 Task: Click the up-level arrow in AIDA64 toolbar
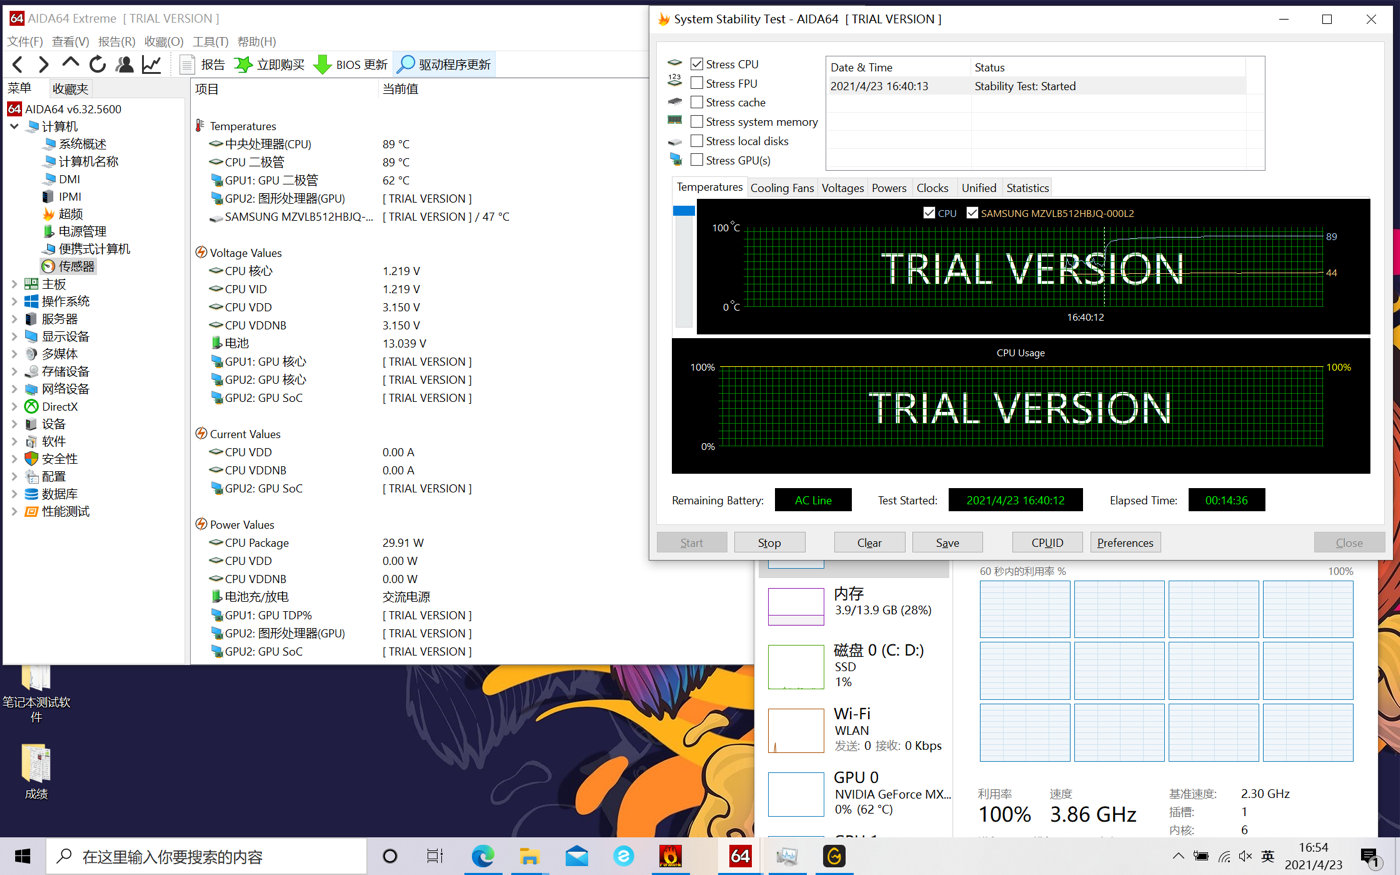click(x=70, y=64)
